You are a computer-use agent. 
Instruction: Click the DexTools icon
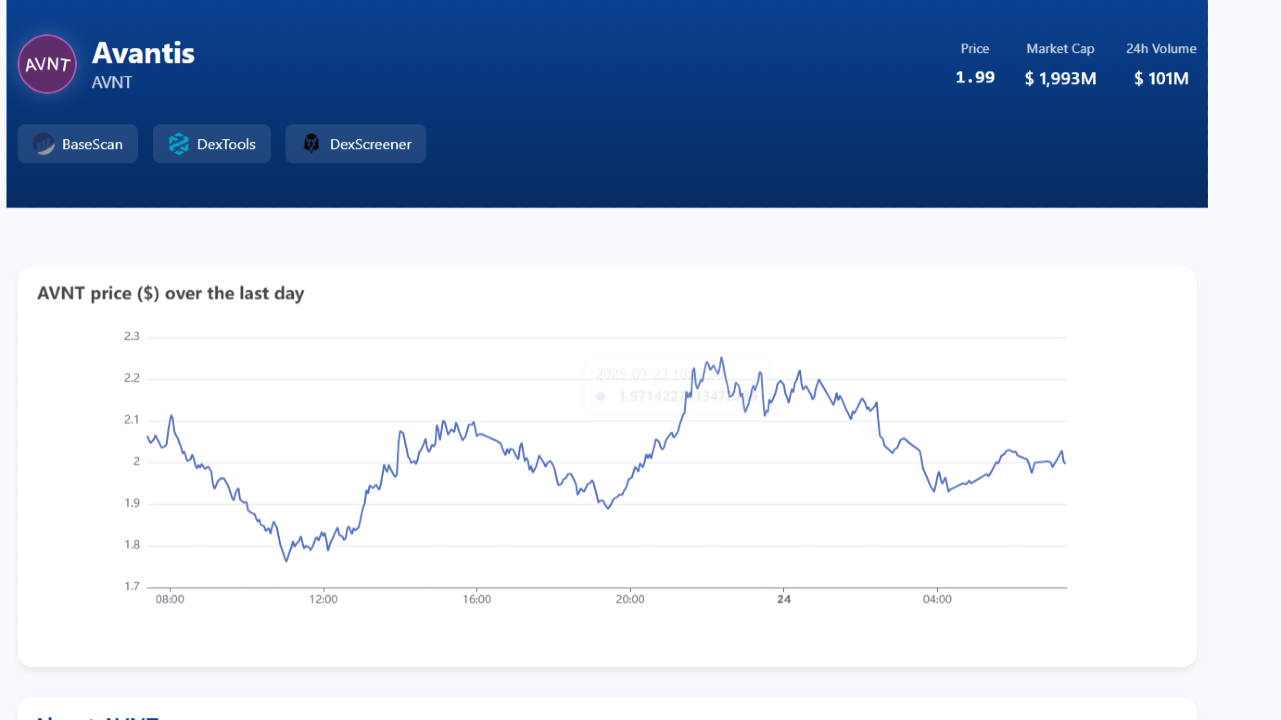click(x=179, y=144)
